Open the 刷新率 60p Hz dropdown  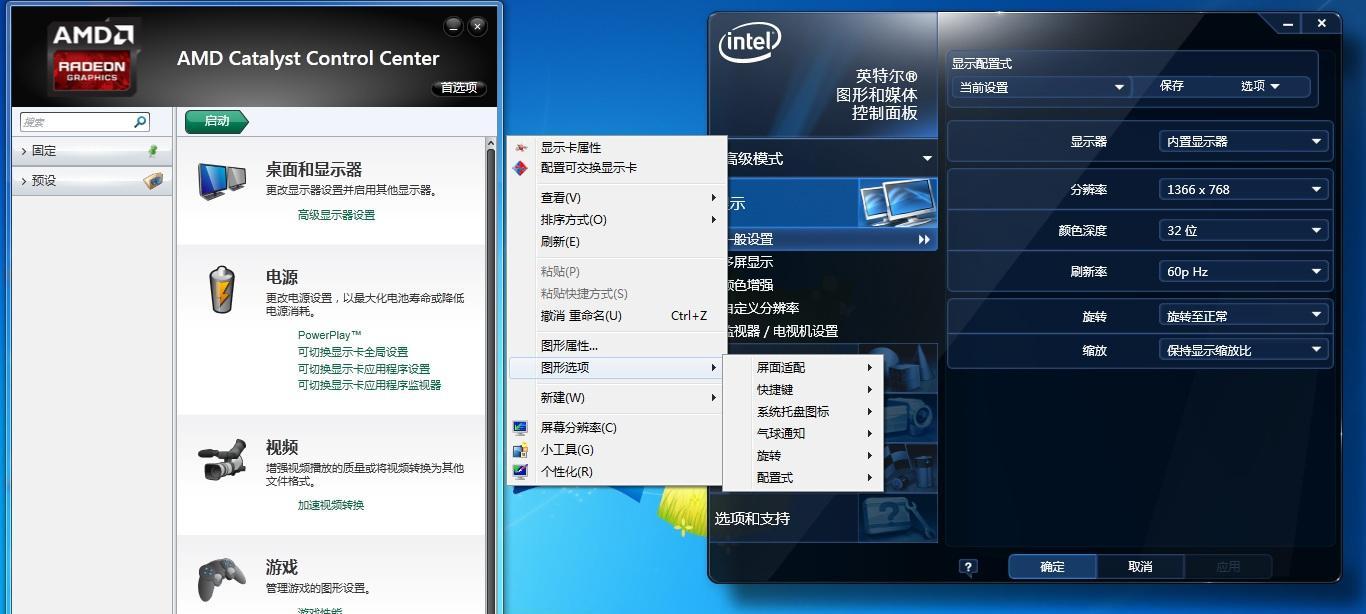[x=1243, y=271]
